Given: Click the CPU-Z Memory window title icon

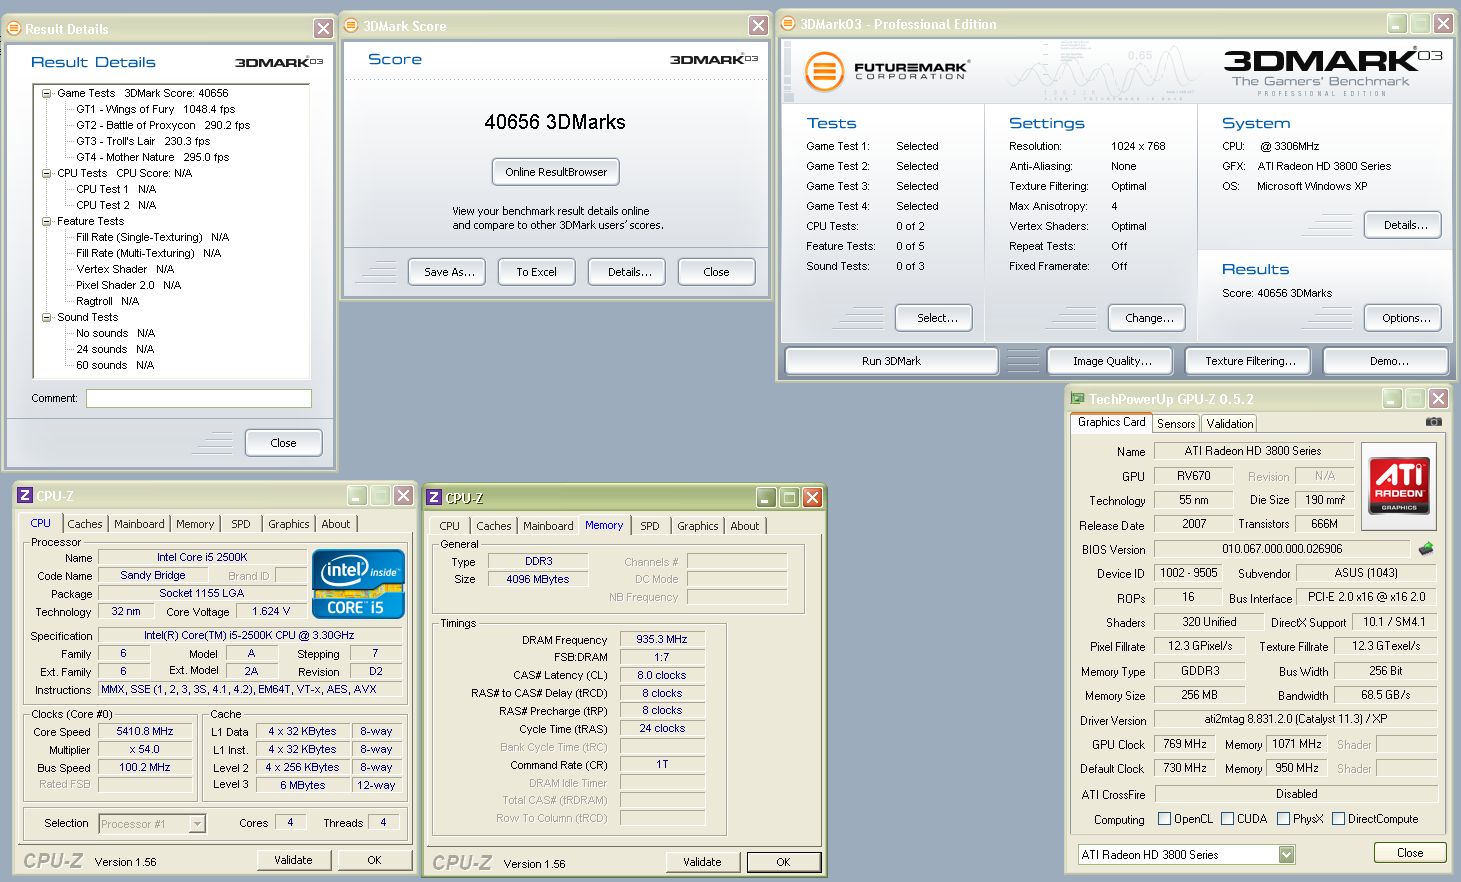Looking at the screenshot, I should 434,497.
